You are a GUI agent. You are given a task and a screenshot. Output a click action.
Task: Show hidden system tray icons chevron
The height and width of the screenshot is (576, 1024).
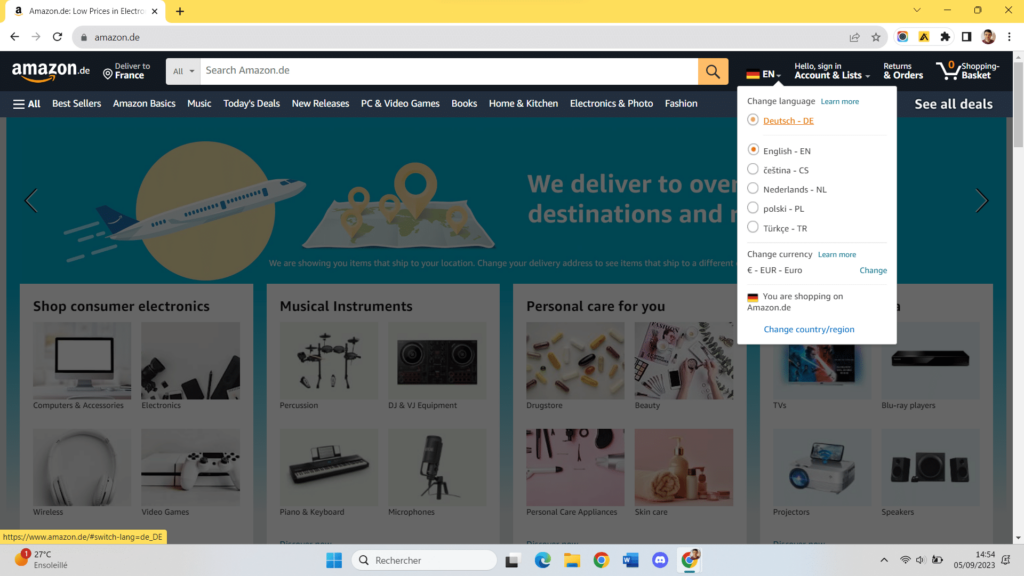[884, 560]
